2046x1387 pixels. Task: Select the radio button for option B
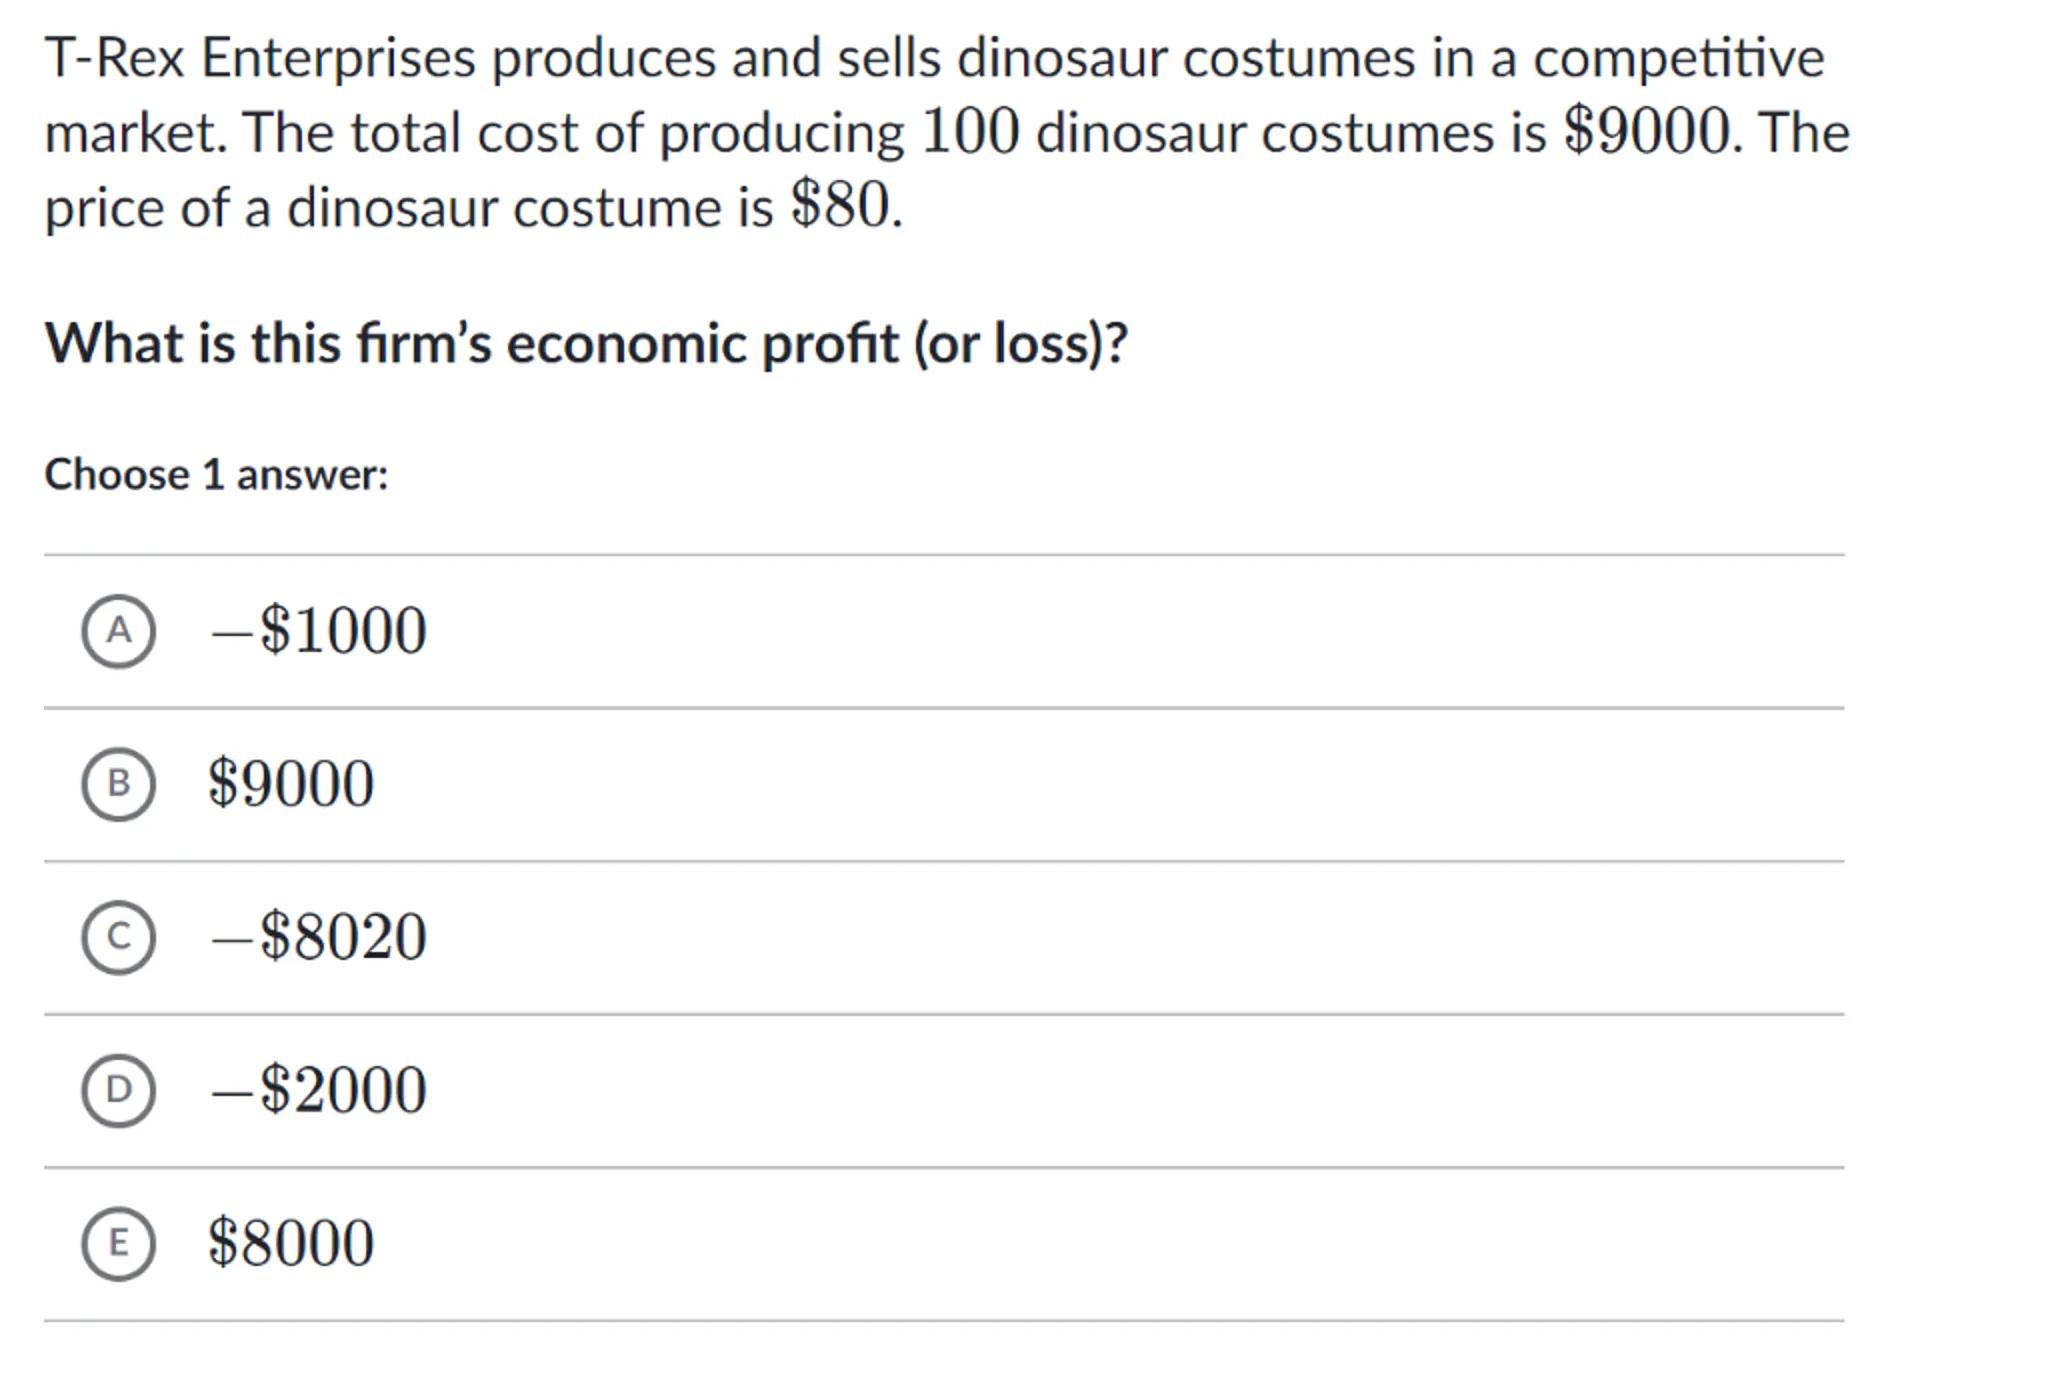(x=118, y=784)
